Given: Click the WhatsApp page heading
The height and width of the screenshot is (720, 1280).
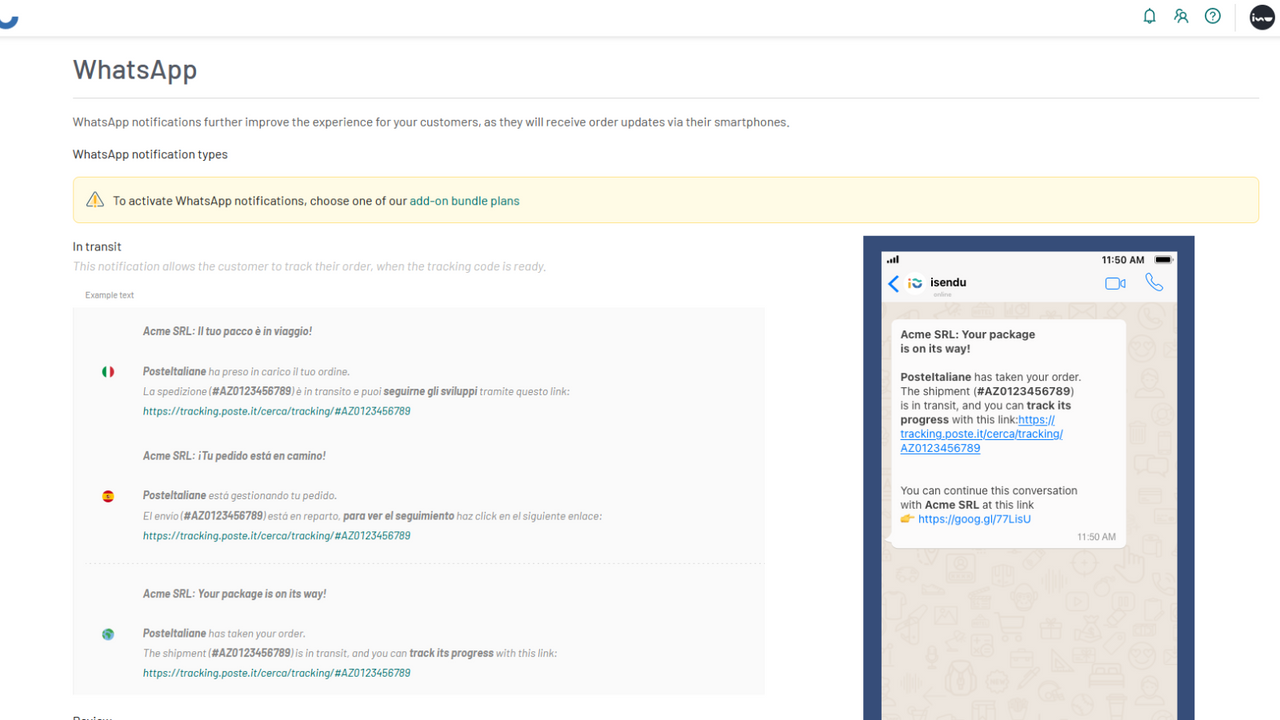Looking at the screenshot, I should (135, 69).
